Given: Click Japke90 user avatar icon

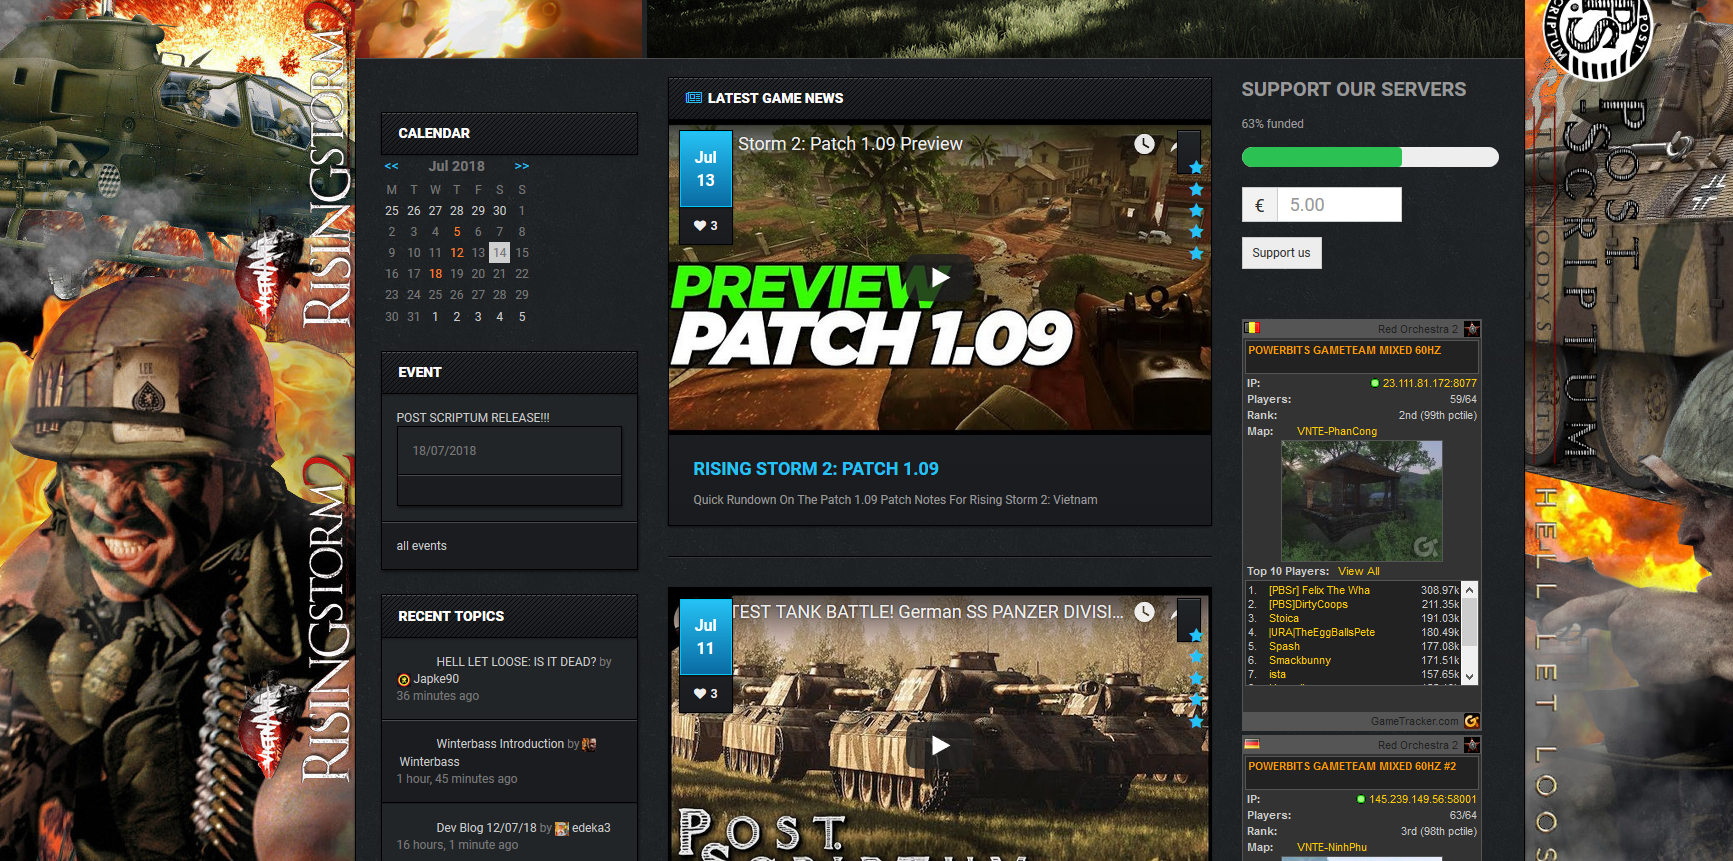Looking at the screenshot, I should coord(404,680).
